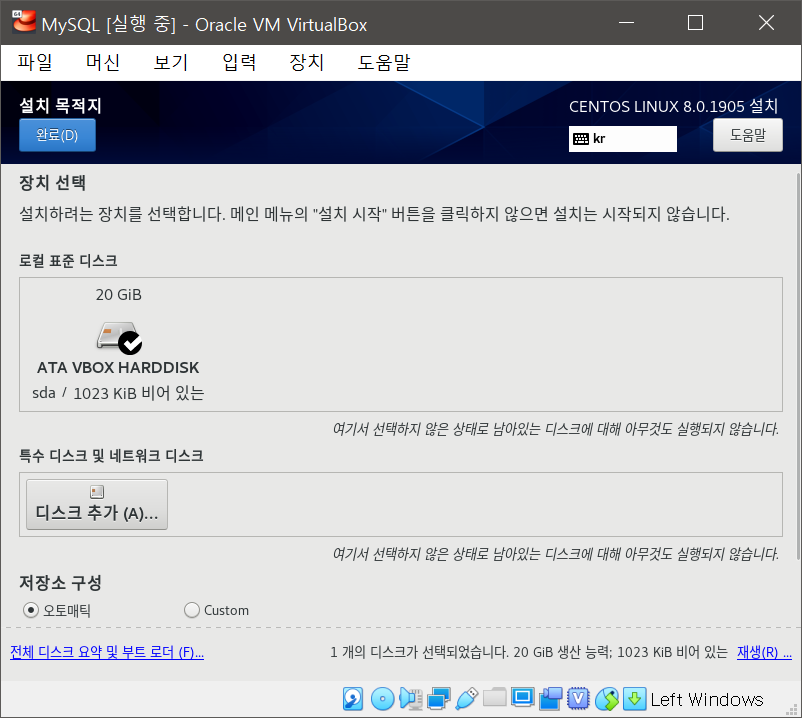The height and width of the screenshot is (718, 802).
Task: Click the optical disc status icon
Action: 382,699
